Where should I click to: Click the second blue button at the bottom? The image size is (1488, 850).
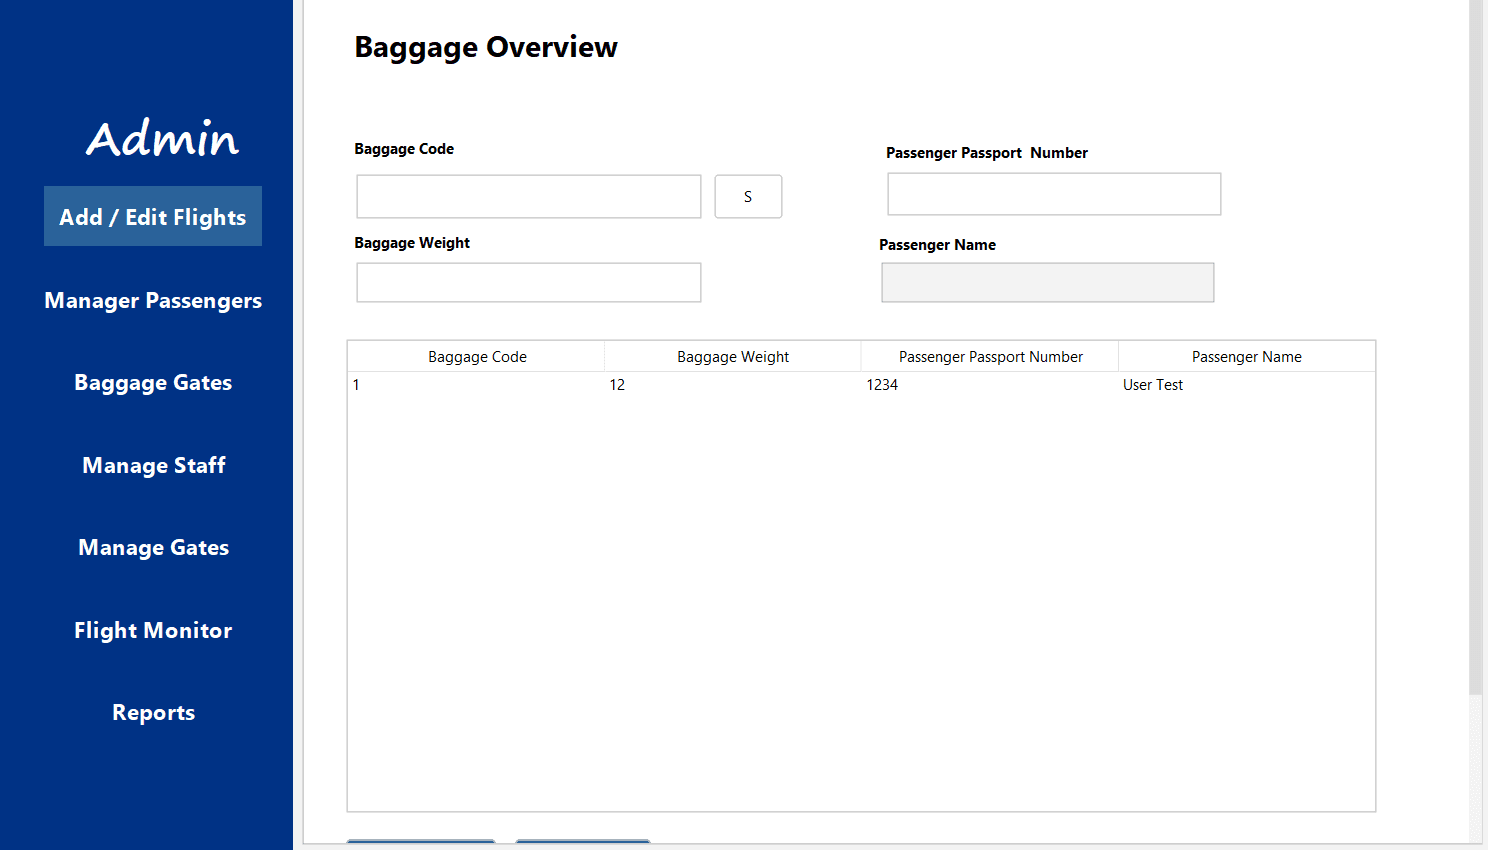pos(582,845)
